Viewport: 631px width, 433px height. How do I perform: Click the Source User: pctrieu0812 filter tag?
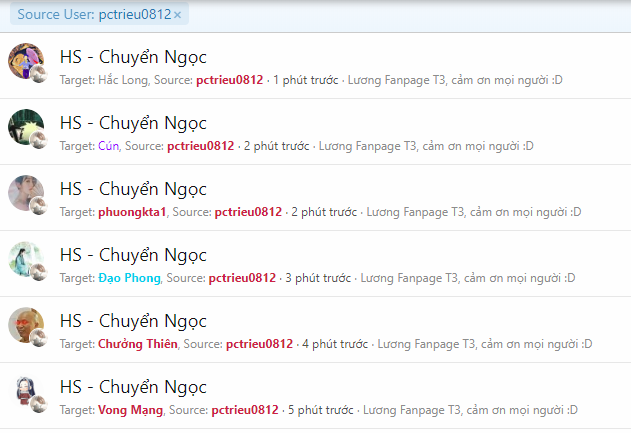pyautogui.click(x=99, y=14)
